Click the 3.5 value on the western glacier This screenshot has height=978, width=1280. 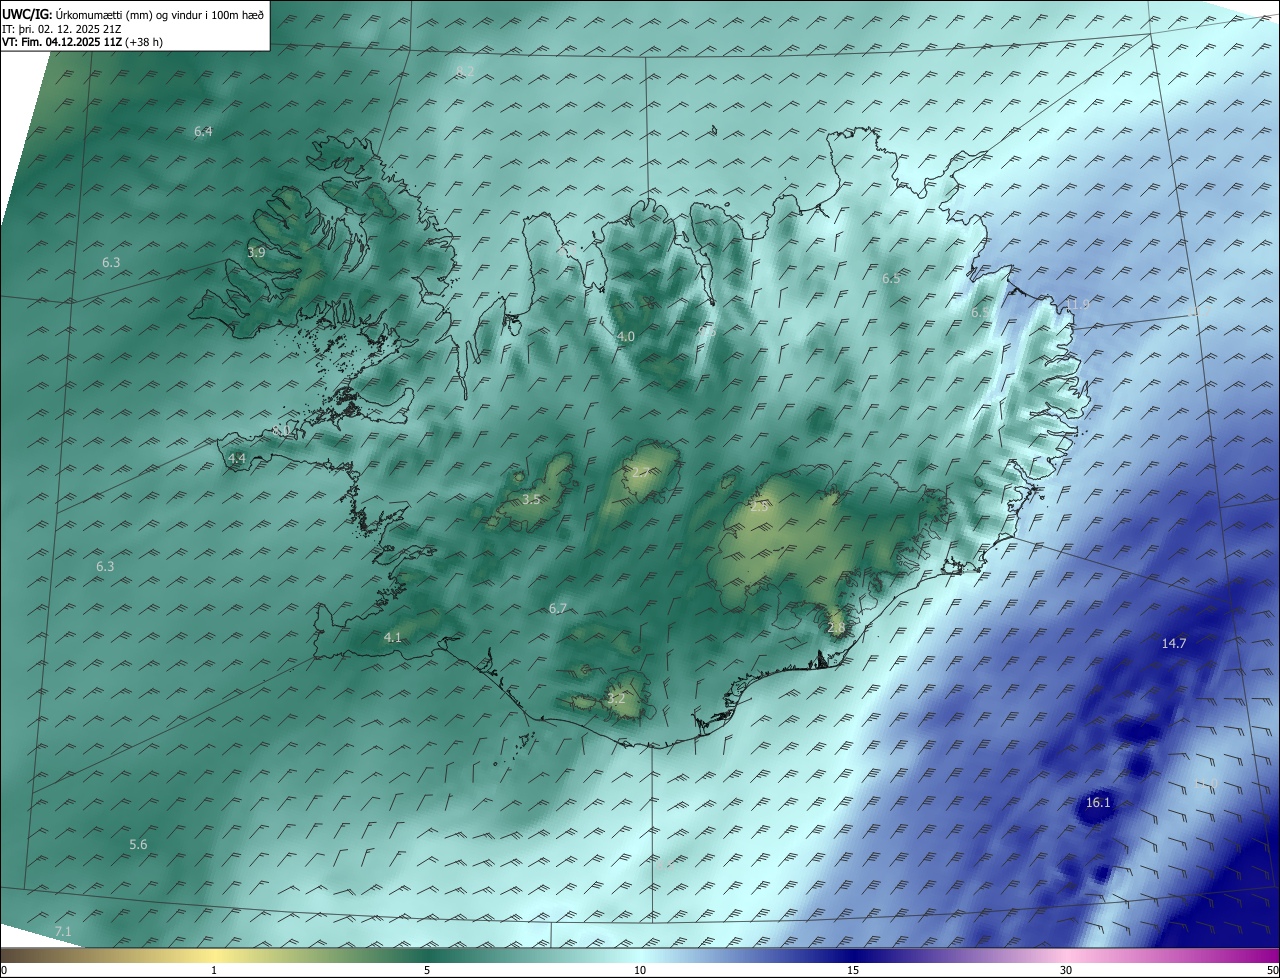click(531, 499)
